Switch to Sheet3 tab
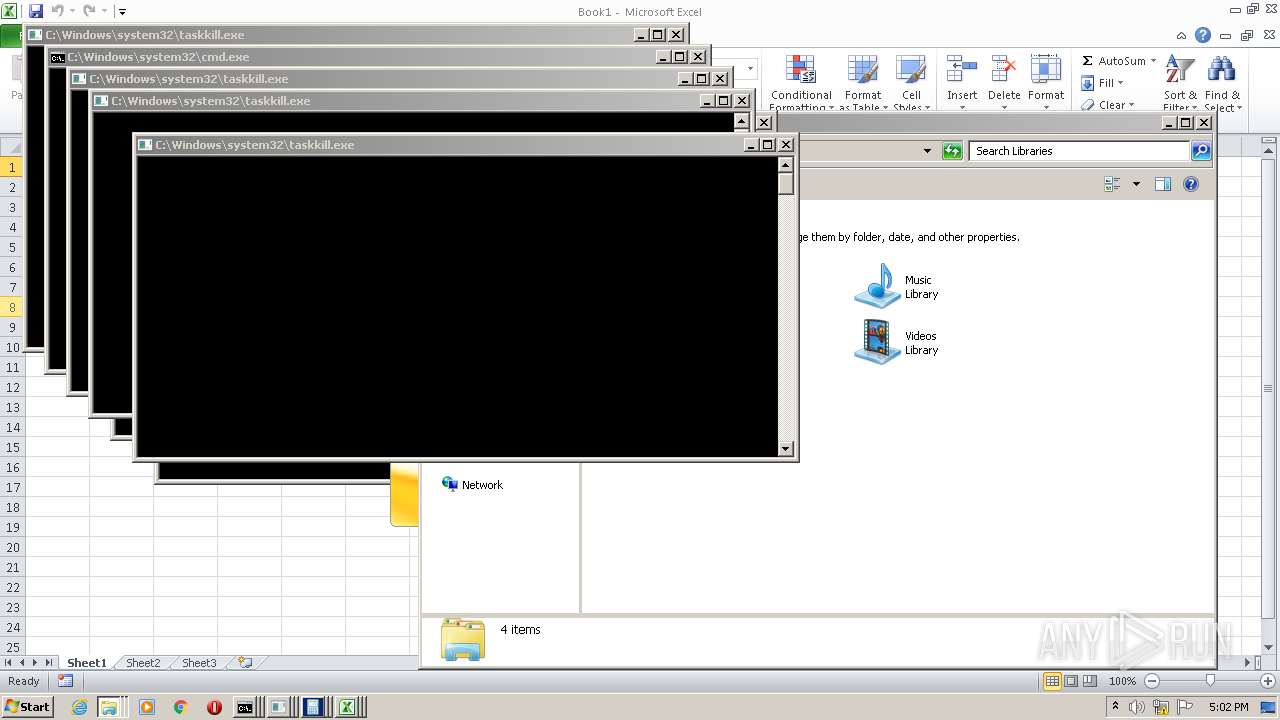Screen dimensions: 1280x720 (198, 662)
